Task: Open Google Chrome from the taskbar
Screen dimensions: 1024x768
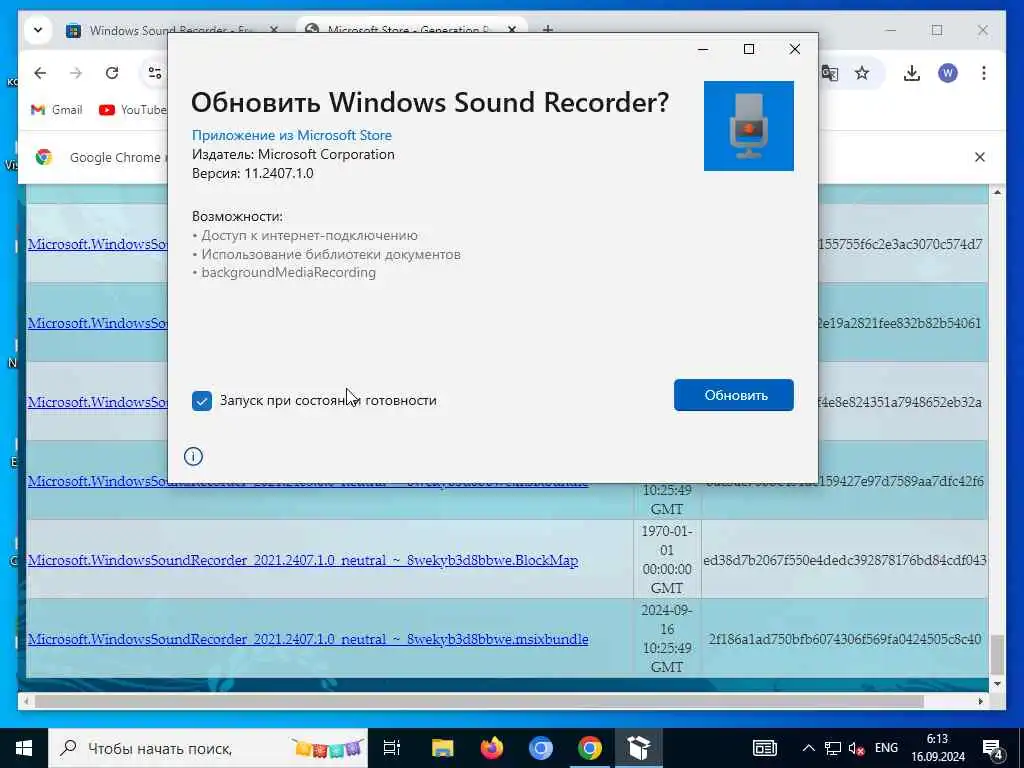Action: (x=589, y=748)
